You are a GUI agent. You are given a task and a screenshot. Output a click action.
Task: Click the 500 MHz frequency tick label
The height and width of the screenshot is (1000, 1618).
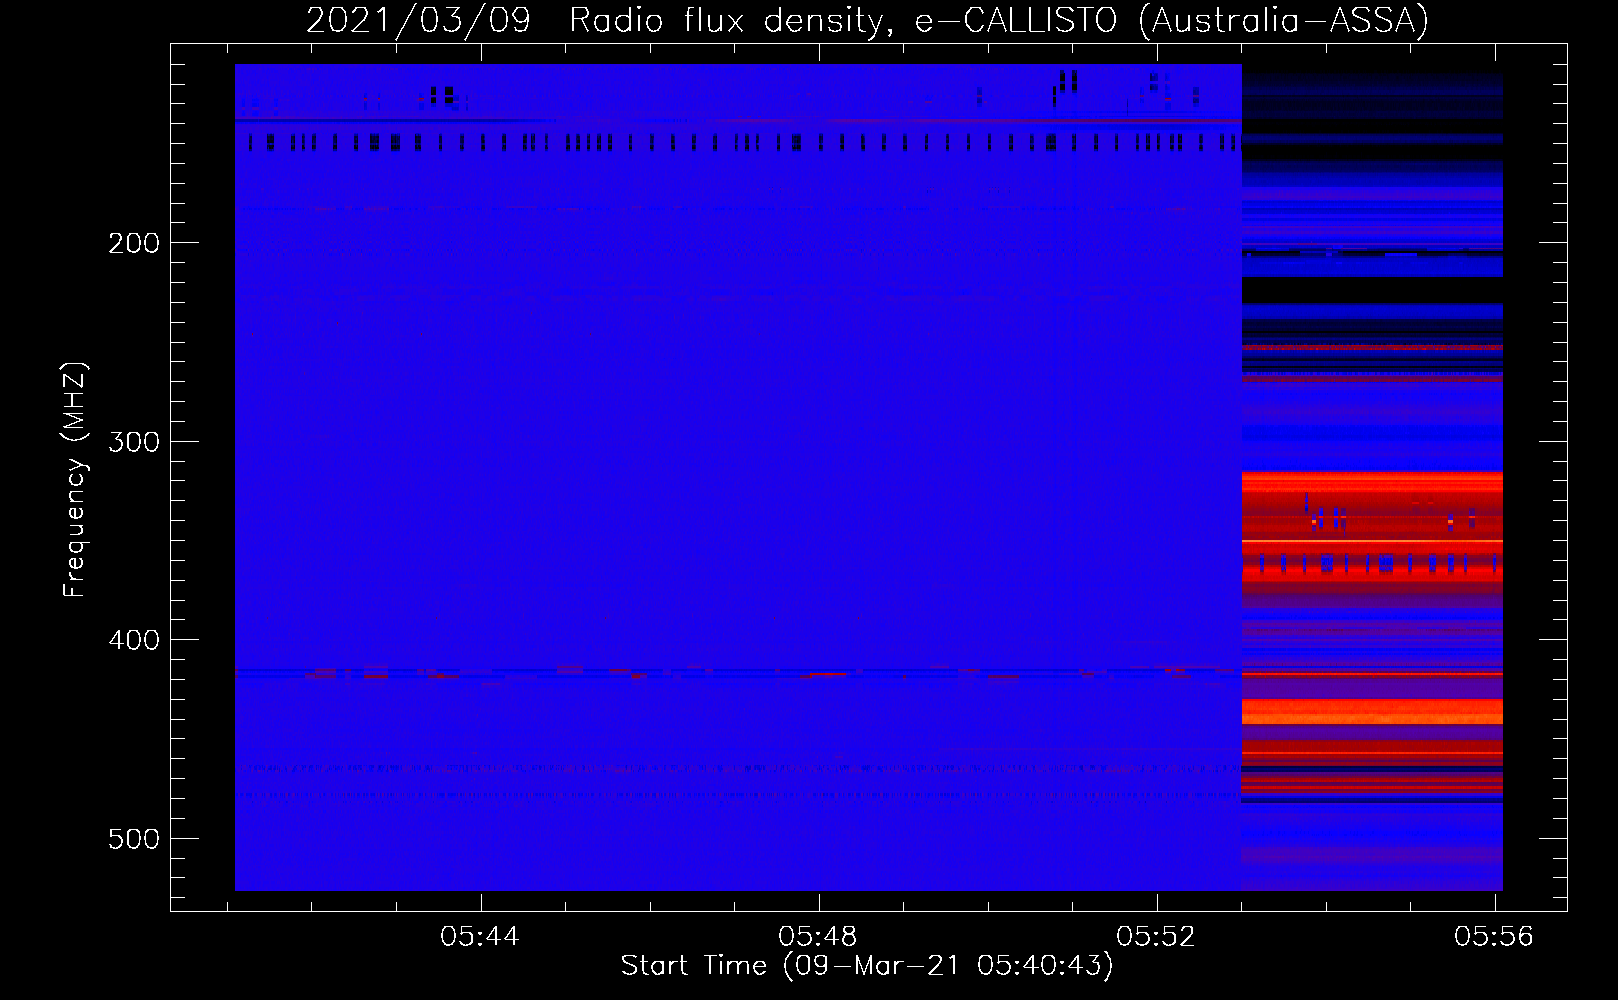point(134,838)
